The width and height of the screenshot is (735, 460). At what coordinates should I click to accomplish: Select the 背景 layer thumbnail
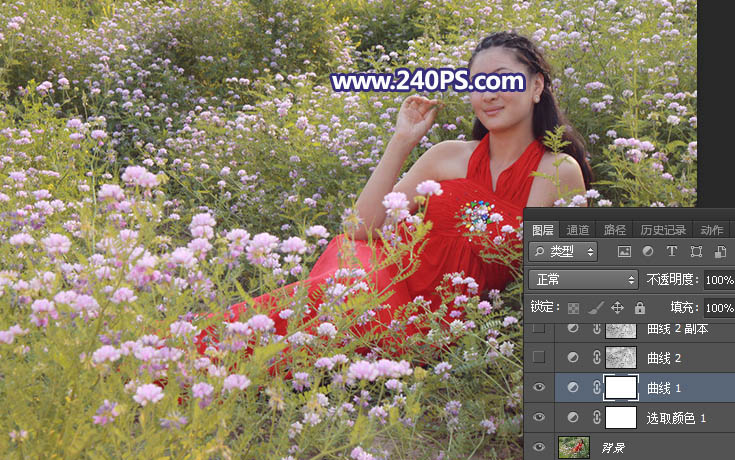(x=575, y=446)
